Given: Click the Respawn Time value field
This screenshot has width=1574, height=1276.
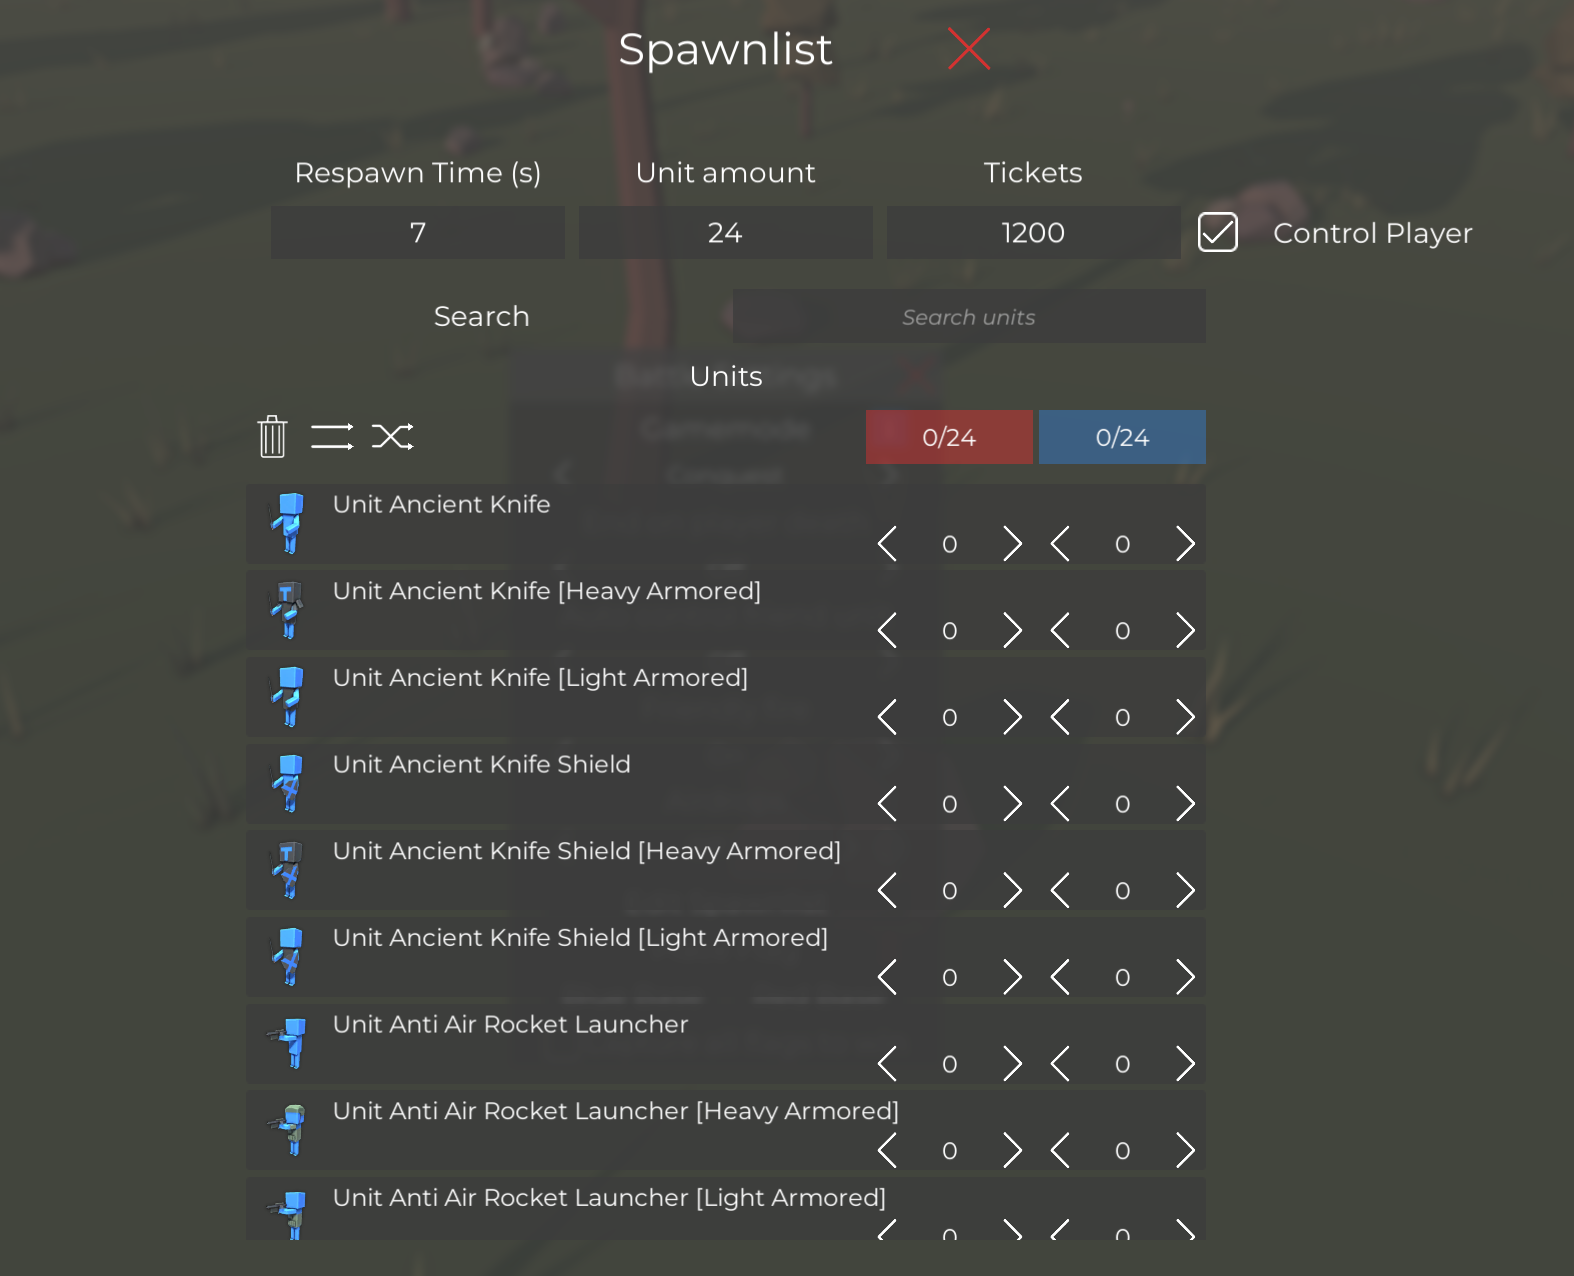Looking at the screenshot, I should click(x=418, y=233).
